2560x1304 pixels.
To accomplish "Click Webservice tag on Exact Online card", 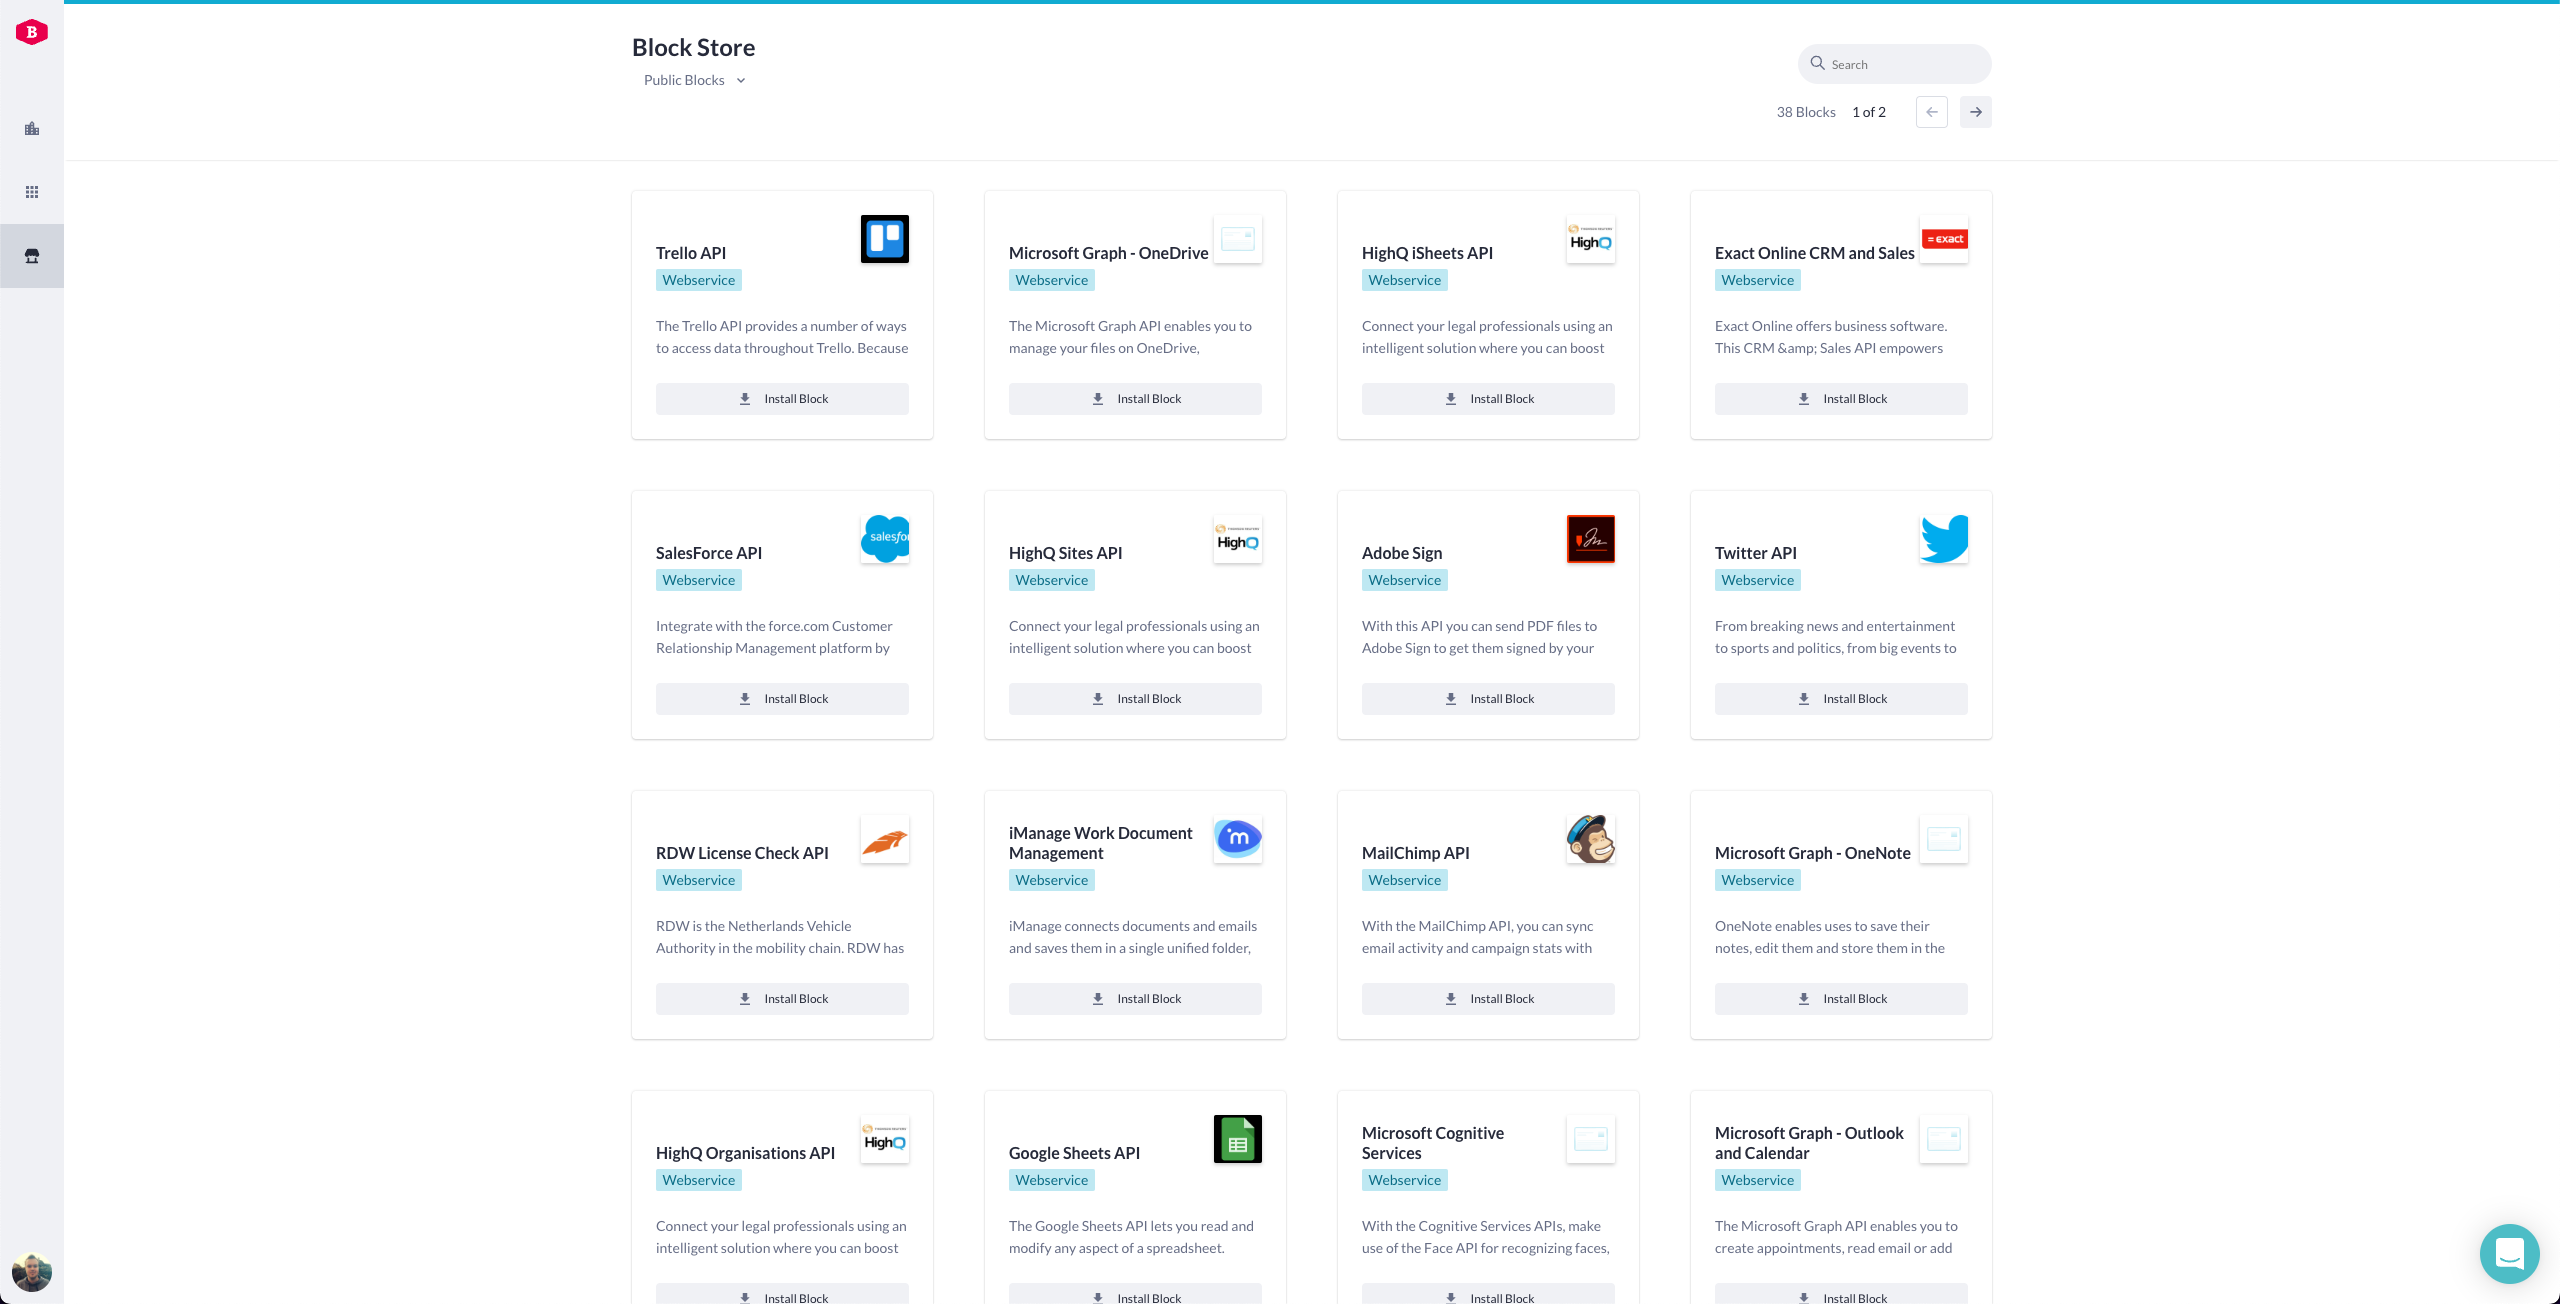I will click(1757, 280).
